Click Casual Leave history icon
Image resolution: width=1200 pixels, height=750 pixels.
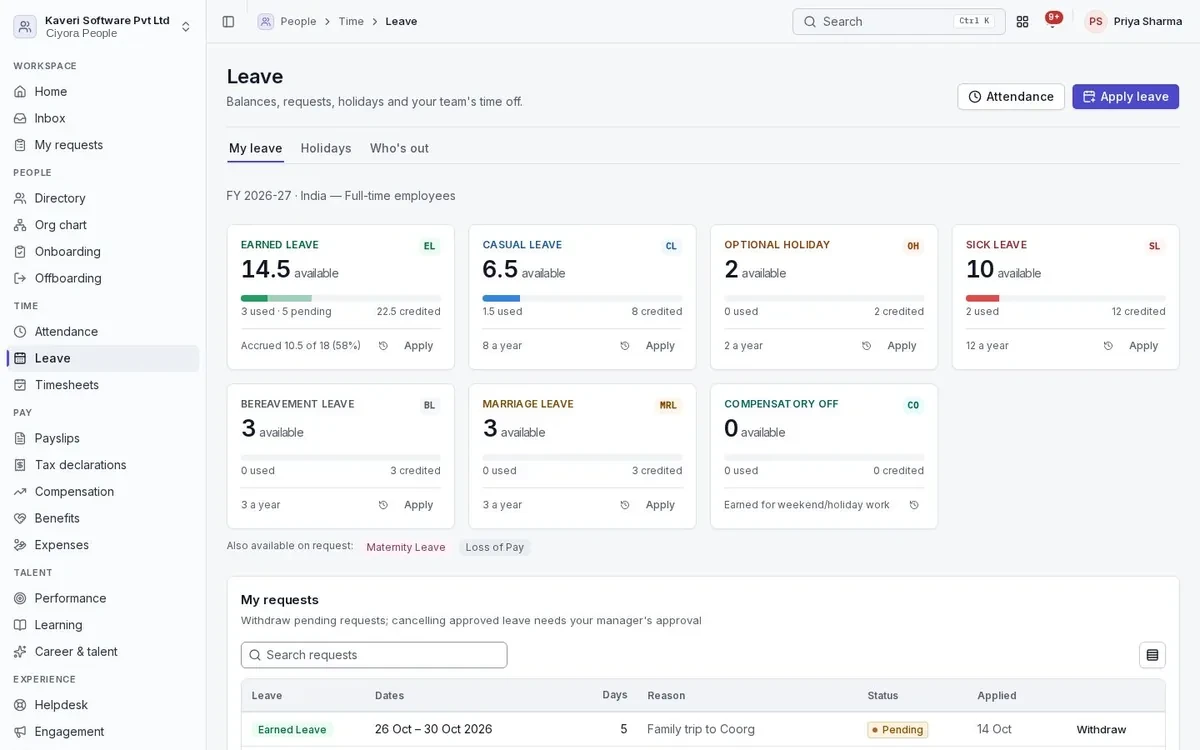(x=625, y=346)
